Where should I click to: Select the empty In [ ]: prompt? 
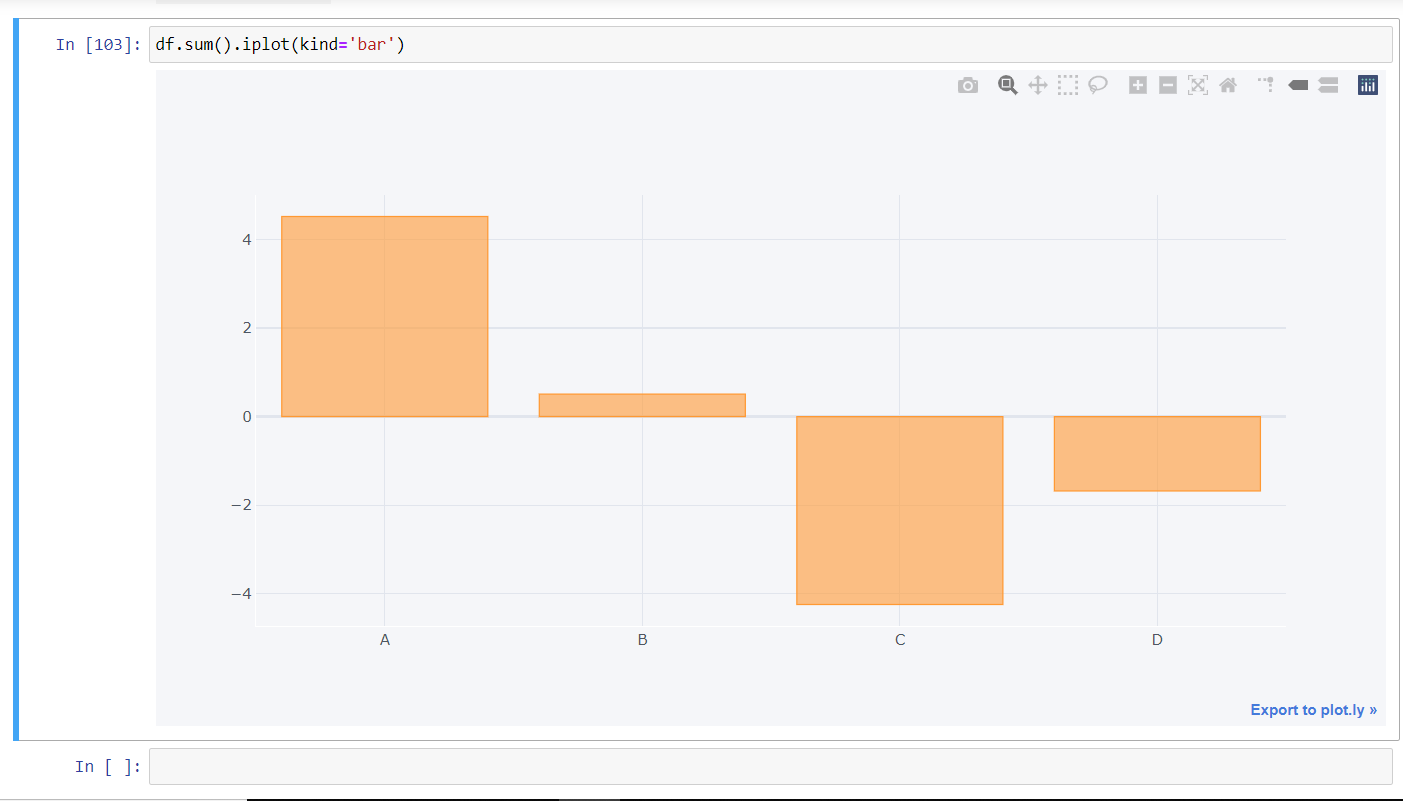(x=109, y=766)
